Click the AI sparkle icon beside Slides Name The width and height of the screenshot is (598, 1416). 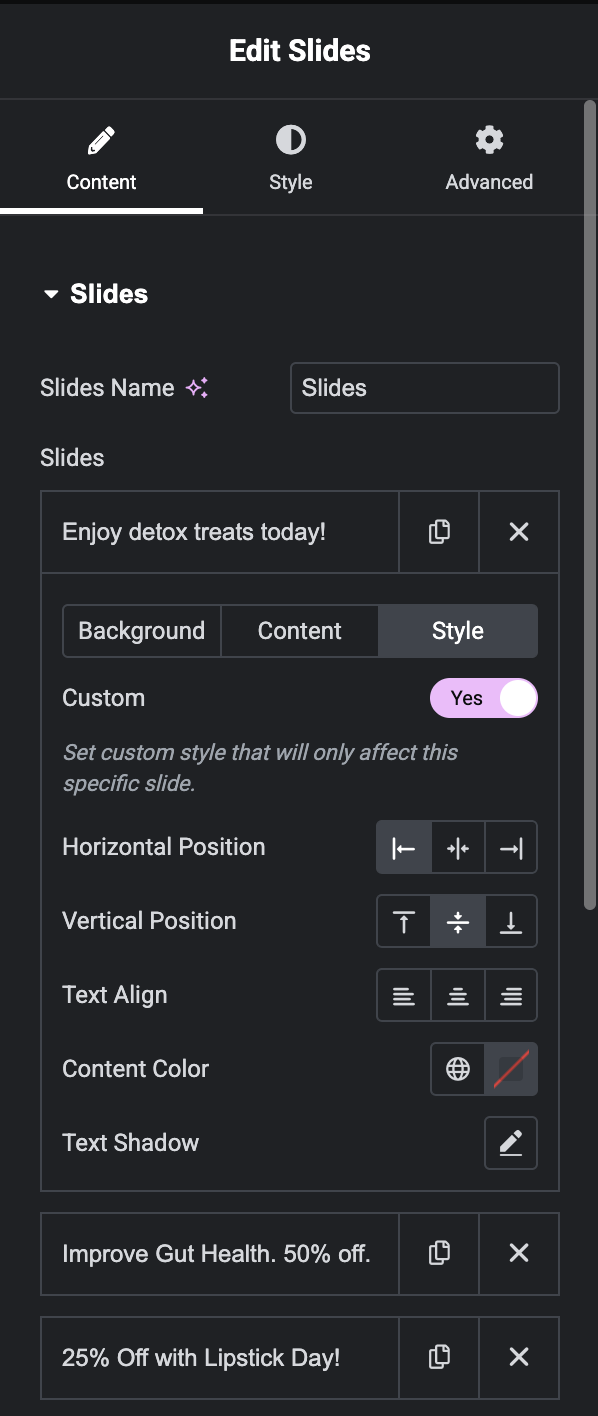point(197,388)
